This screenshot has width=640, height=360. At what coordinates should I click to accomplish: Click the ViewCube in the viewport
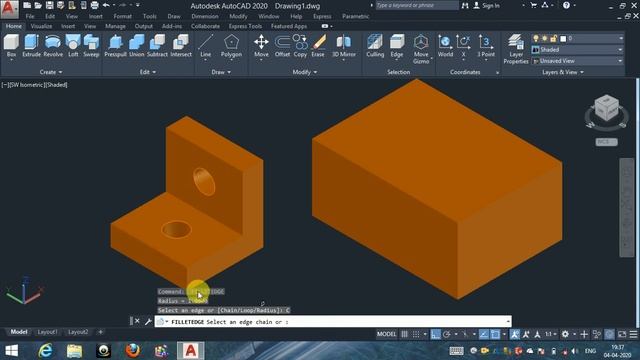[606, 107]
